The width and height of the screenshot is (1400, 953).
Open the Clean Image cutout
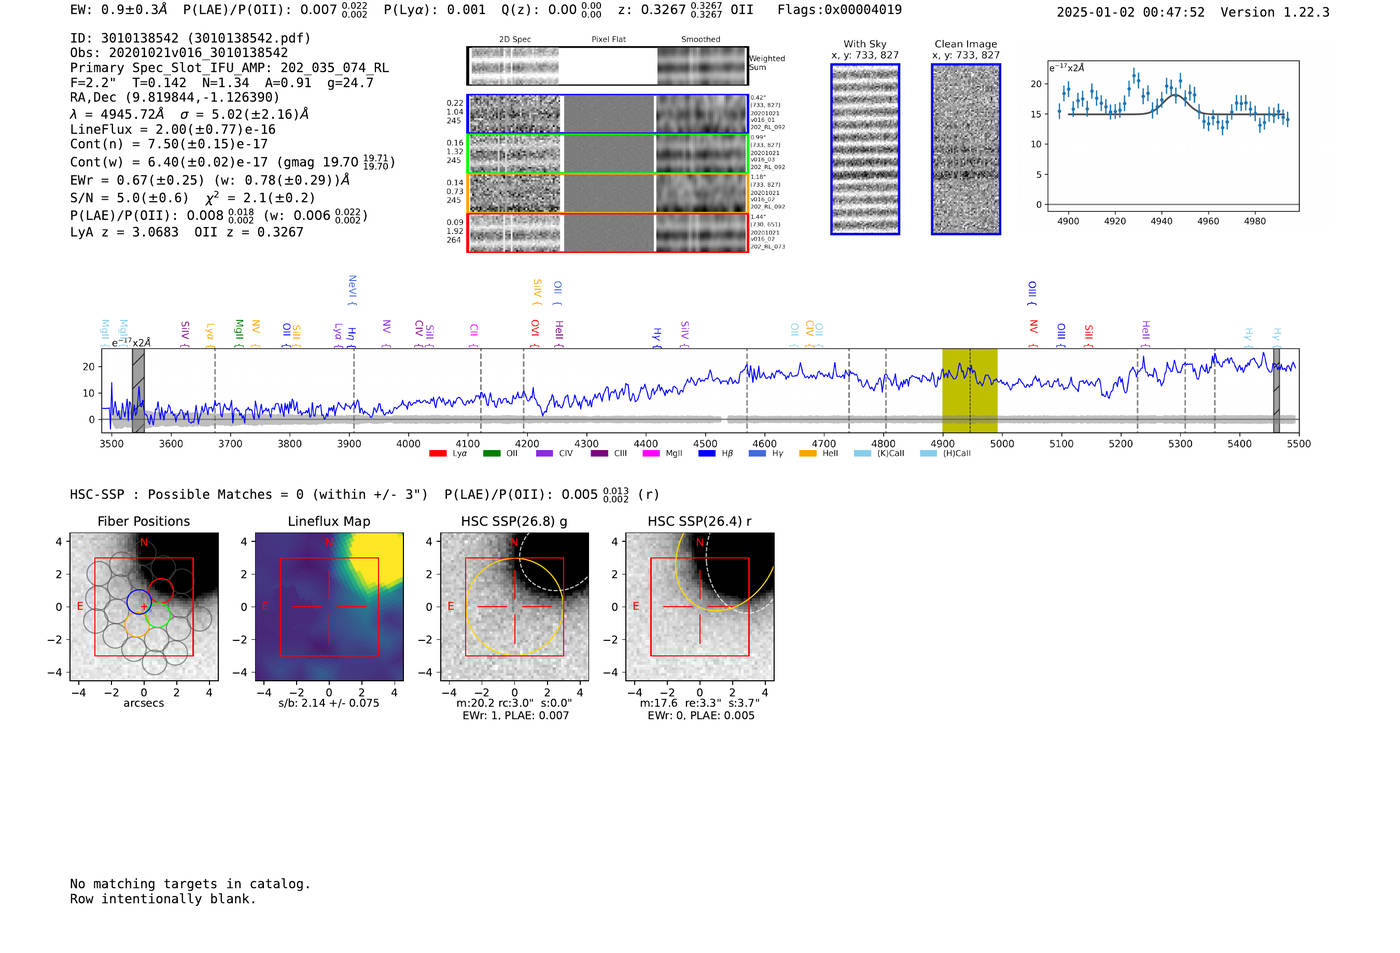(966, 149)
